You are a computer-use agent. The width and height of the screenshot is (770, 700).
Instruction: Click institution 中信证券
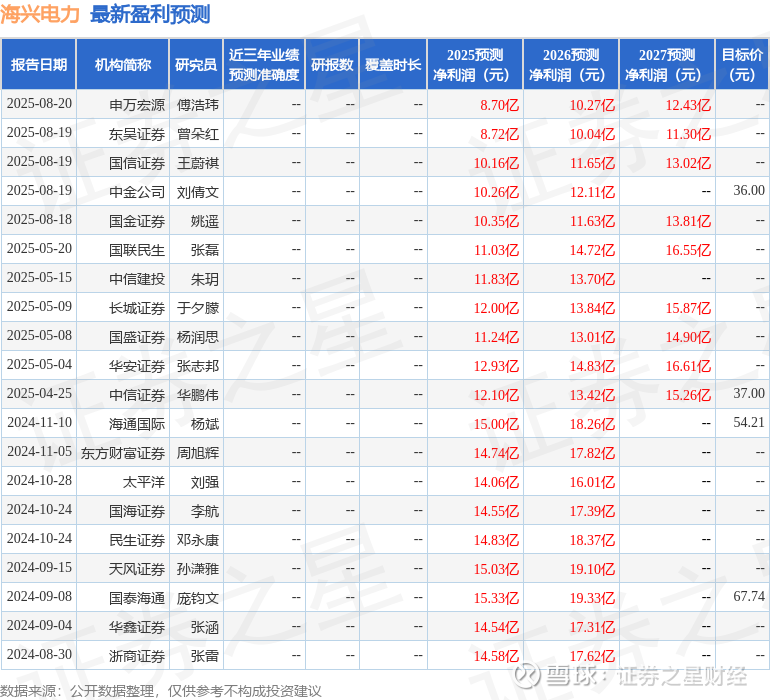coord(137,394)
